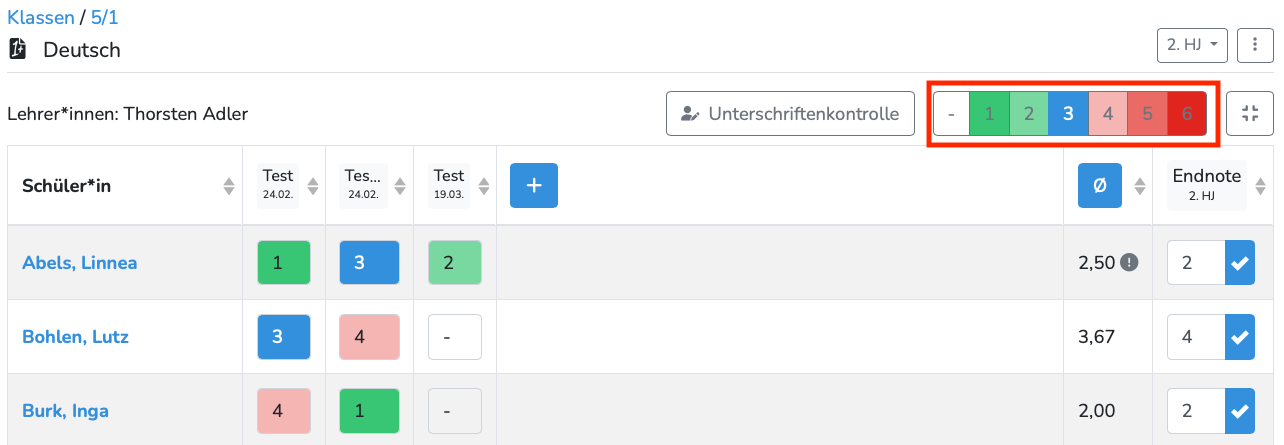
Task: Go to Klassen breadcrumb
Action: (x=40, y=17)
